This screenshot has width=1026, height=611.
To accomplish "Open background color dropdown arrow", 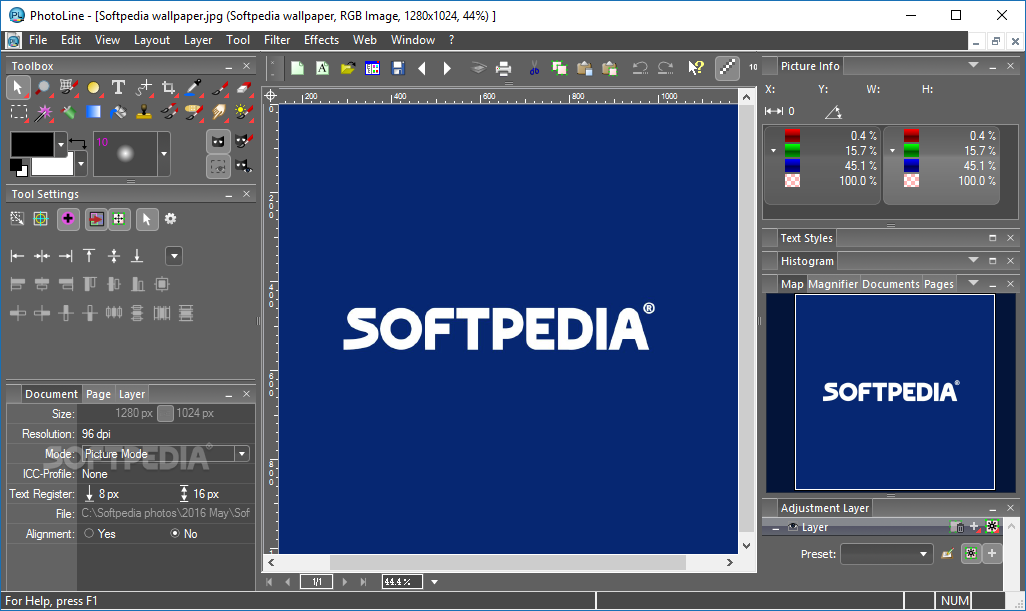I will tap(81, 164).
